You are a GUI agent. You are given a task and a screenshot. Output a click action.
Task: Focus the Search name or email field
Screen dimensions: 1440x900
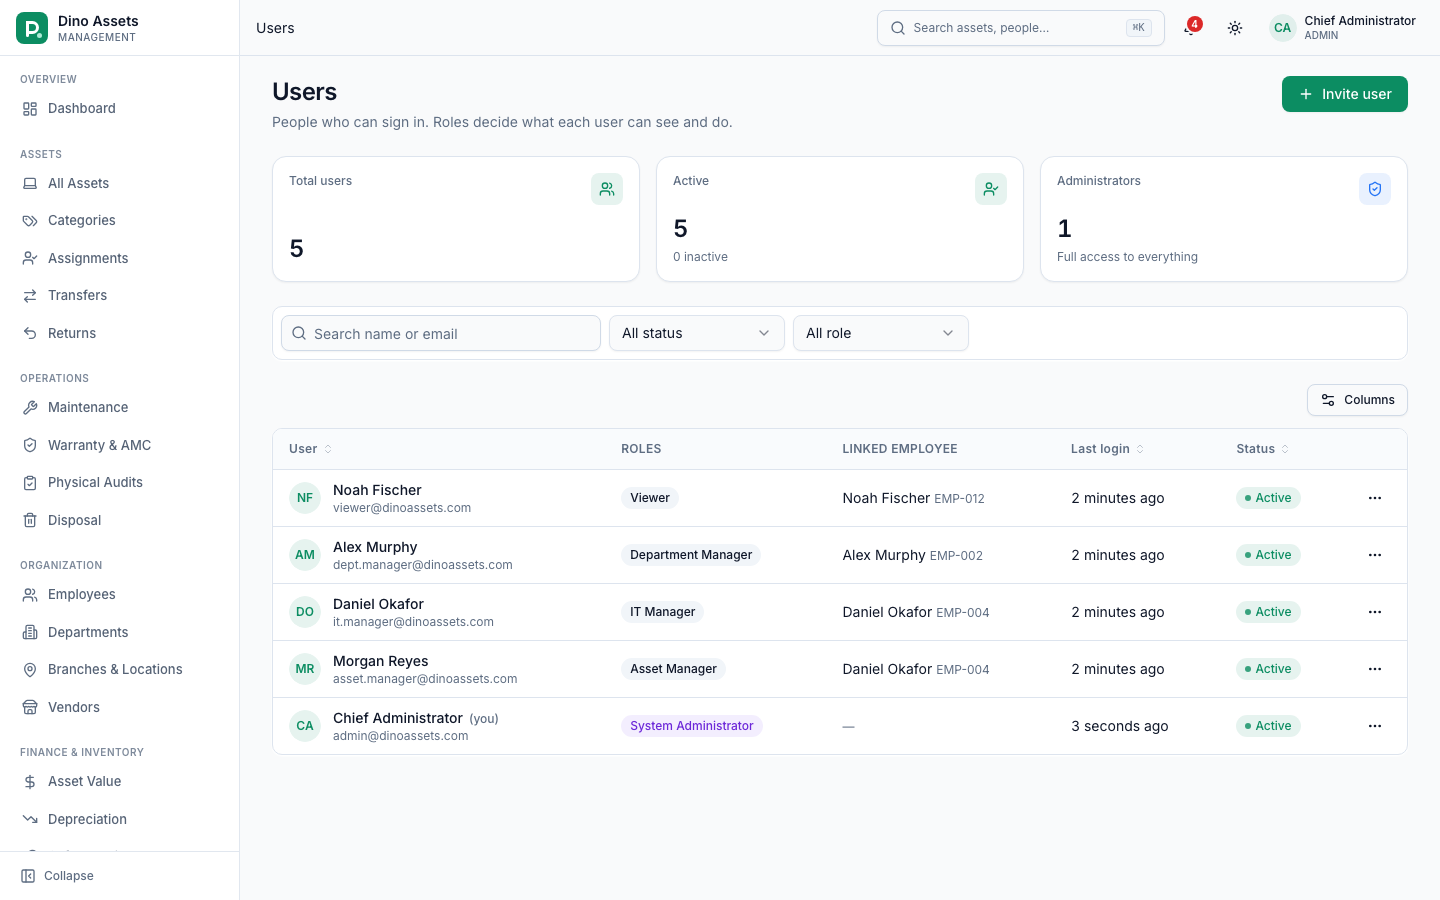point(441,333)
